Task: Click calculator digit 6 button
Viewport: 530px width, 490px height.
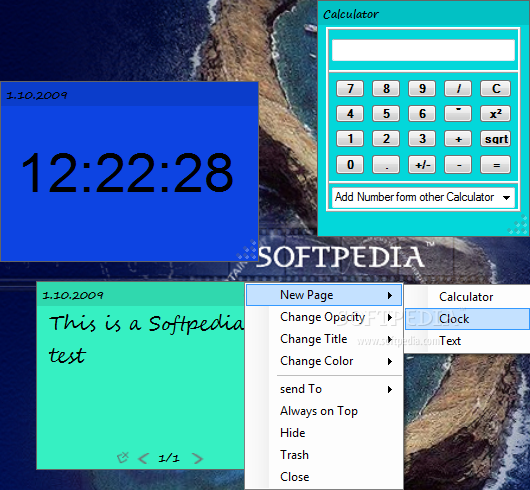Action: click(x=422, y=114)
